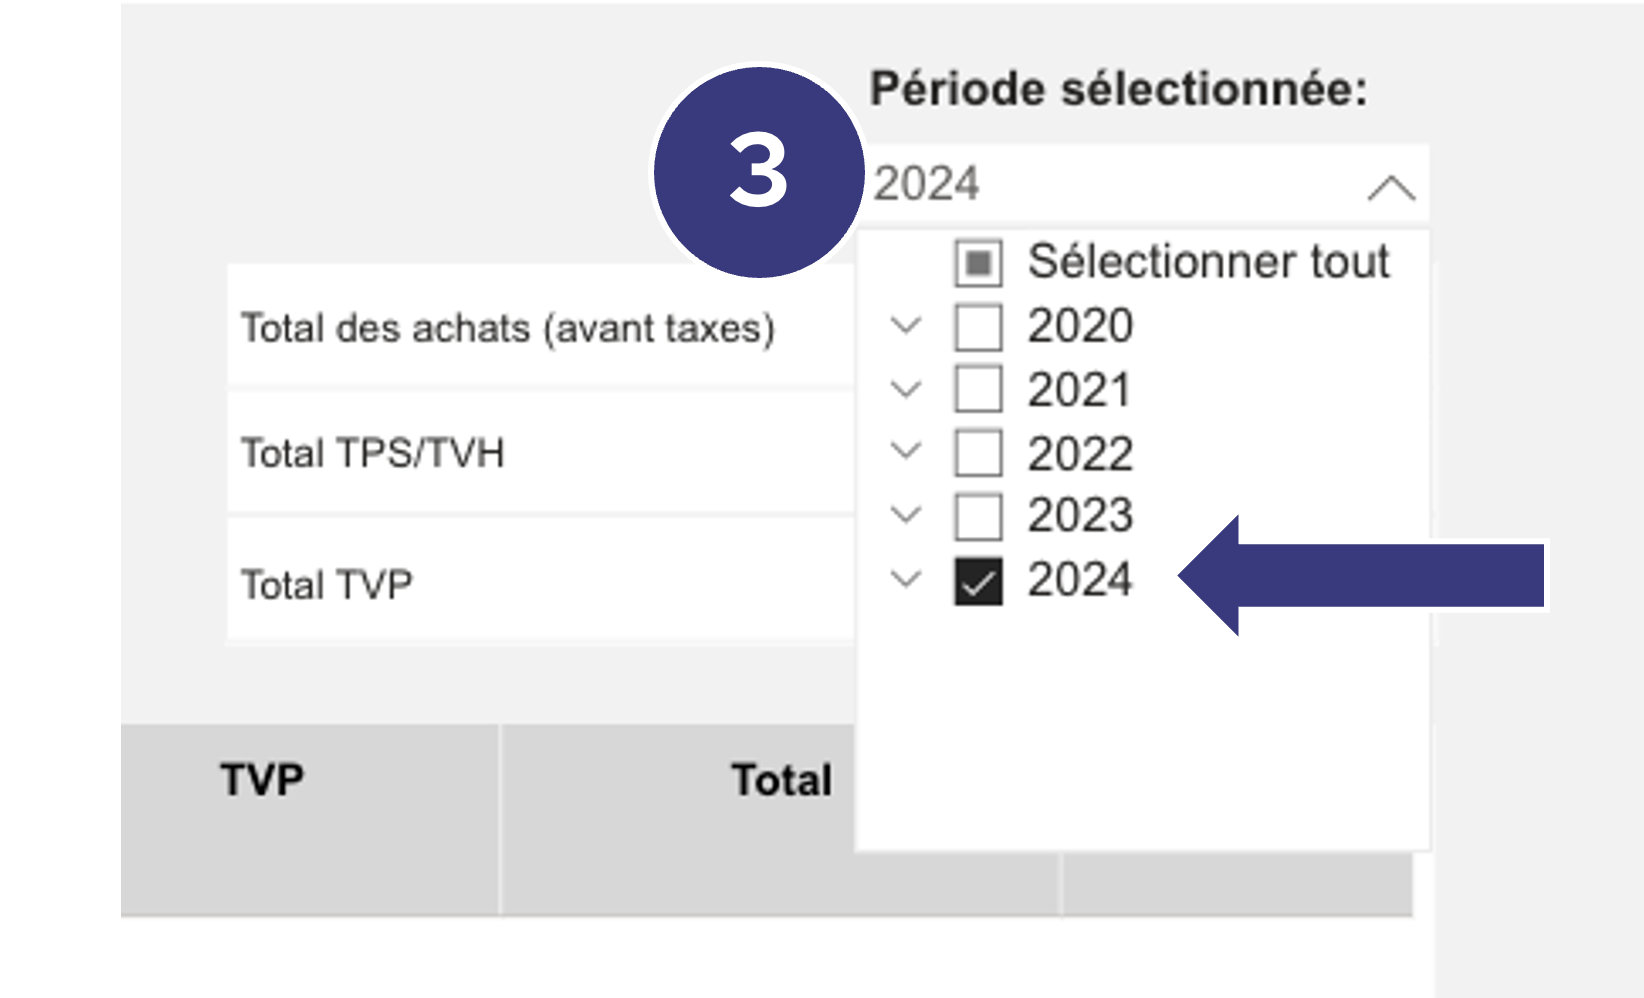Check the 2023 year checkbox
This screenshot has height=998, width=1644.
pyautogui.click(x=978, y=516)
